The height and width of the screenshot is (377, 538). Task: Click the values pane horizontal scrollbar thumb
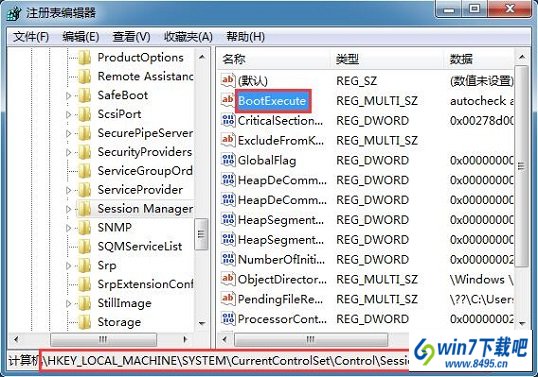pyautogui.click(x=311, y=340)
